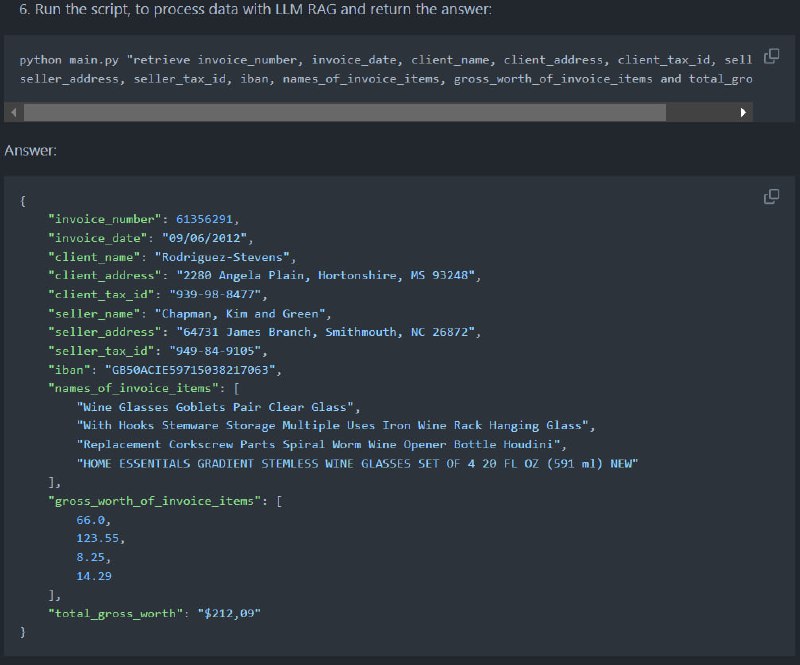The width and height of the screenshot is (800, 665).
Task: Click the right arrow of the code scrollbar
Action: 743,112
